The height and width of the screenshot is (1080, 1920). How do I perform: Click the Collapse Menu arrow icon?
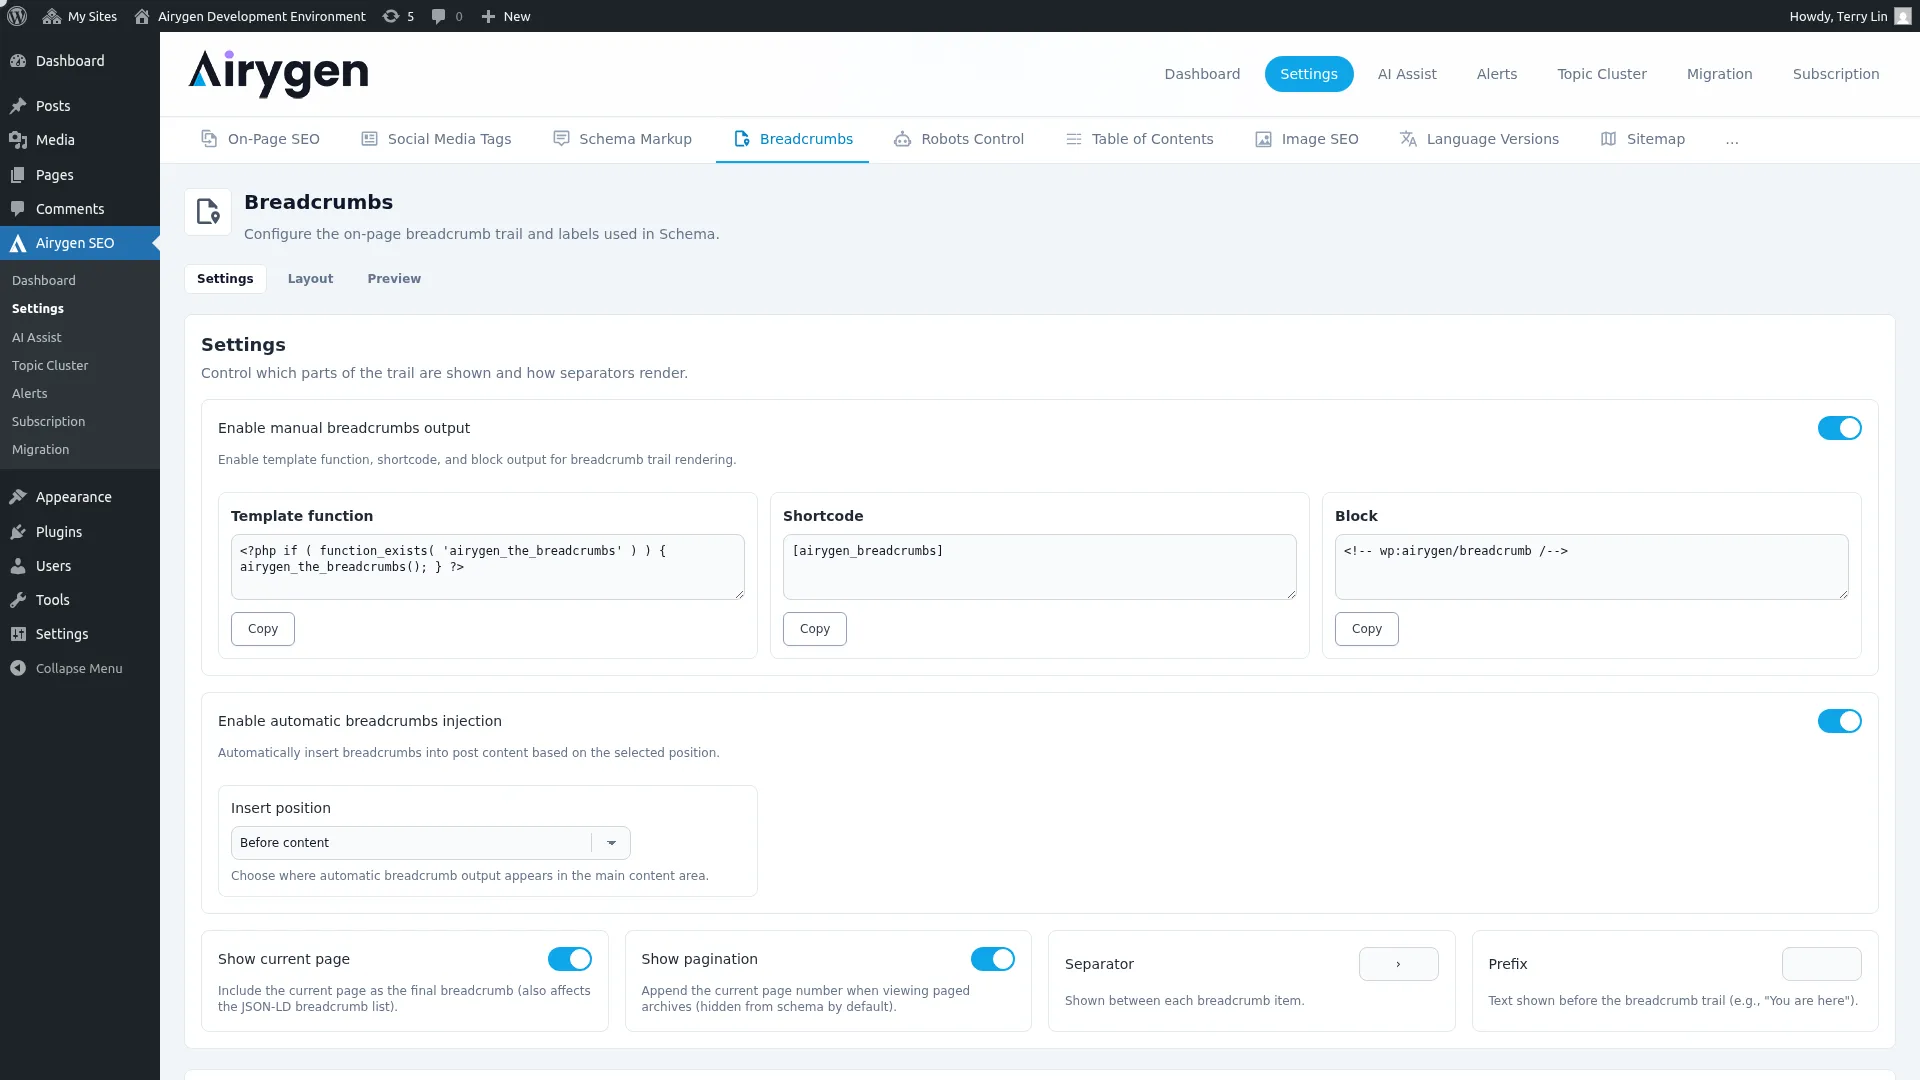pyautogui.click(x=18, y=668)
